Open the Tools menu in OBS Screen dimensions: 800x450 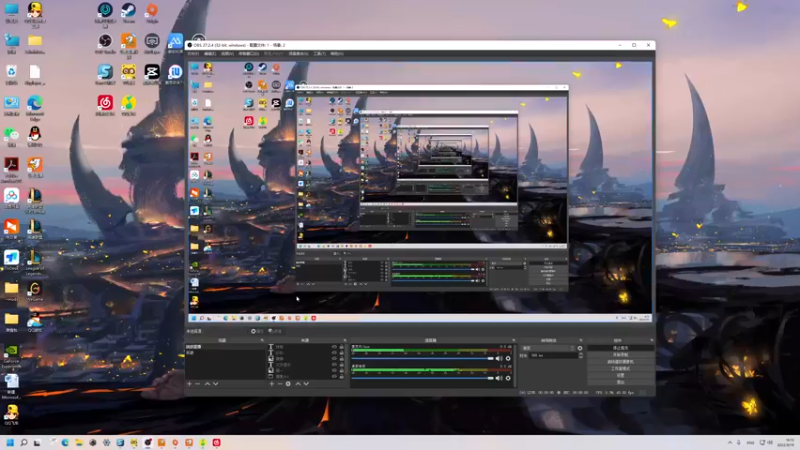[x=319, y=54]
